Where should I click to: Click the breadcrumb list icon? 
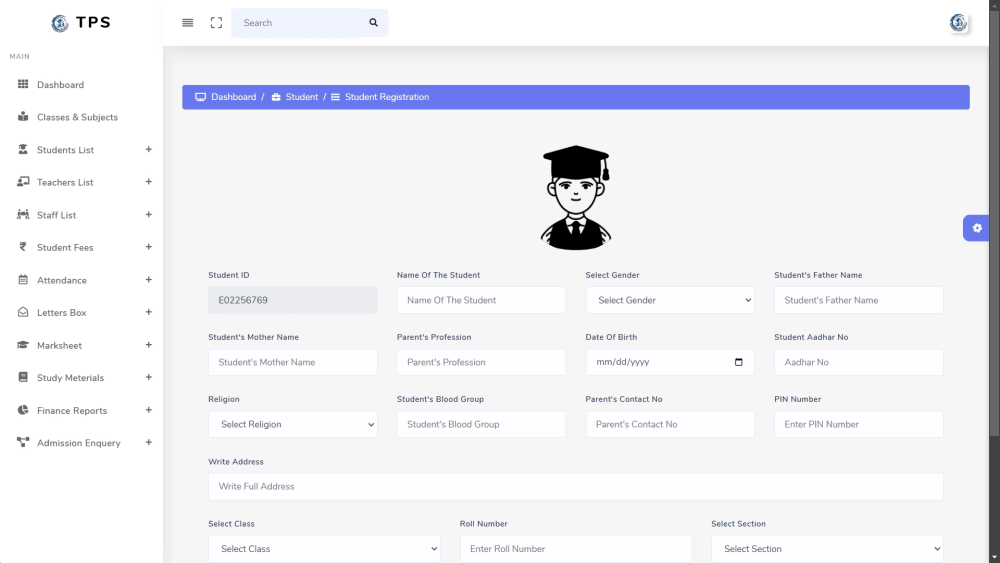coord(335,97)
